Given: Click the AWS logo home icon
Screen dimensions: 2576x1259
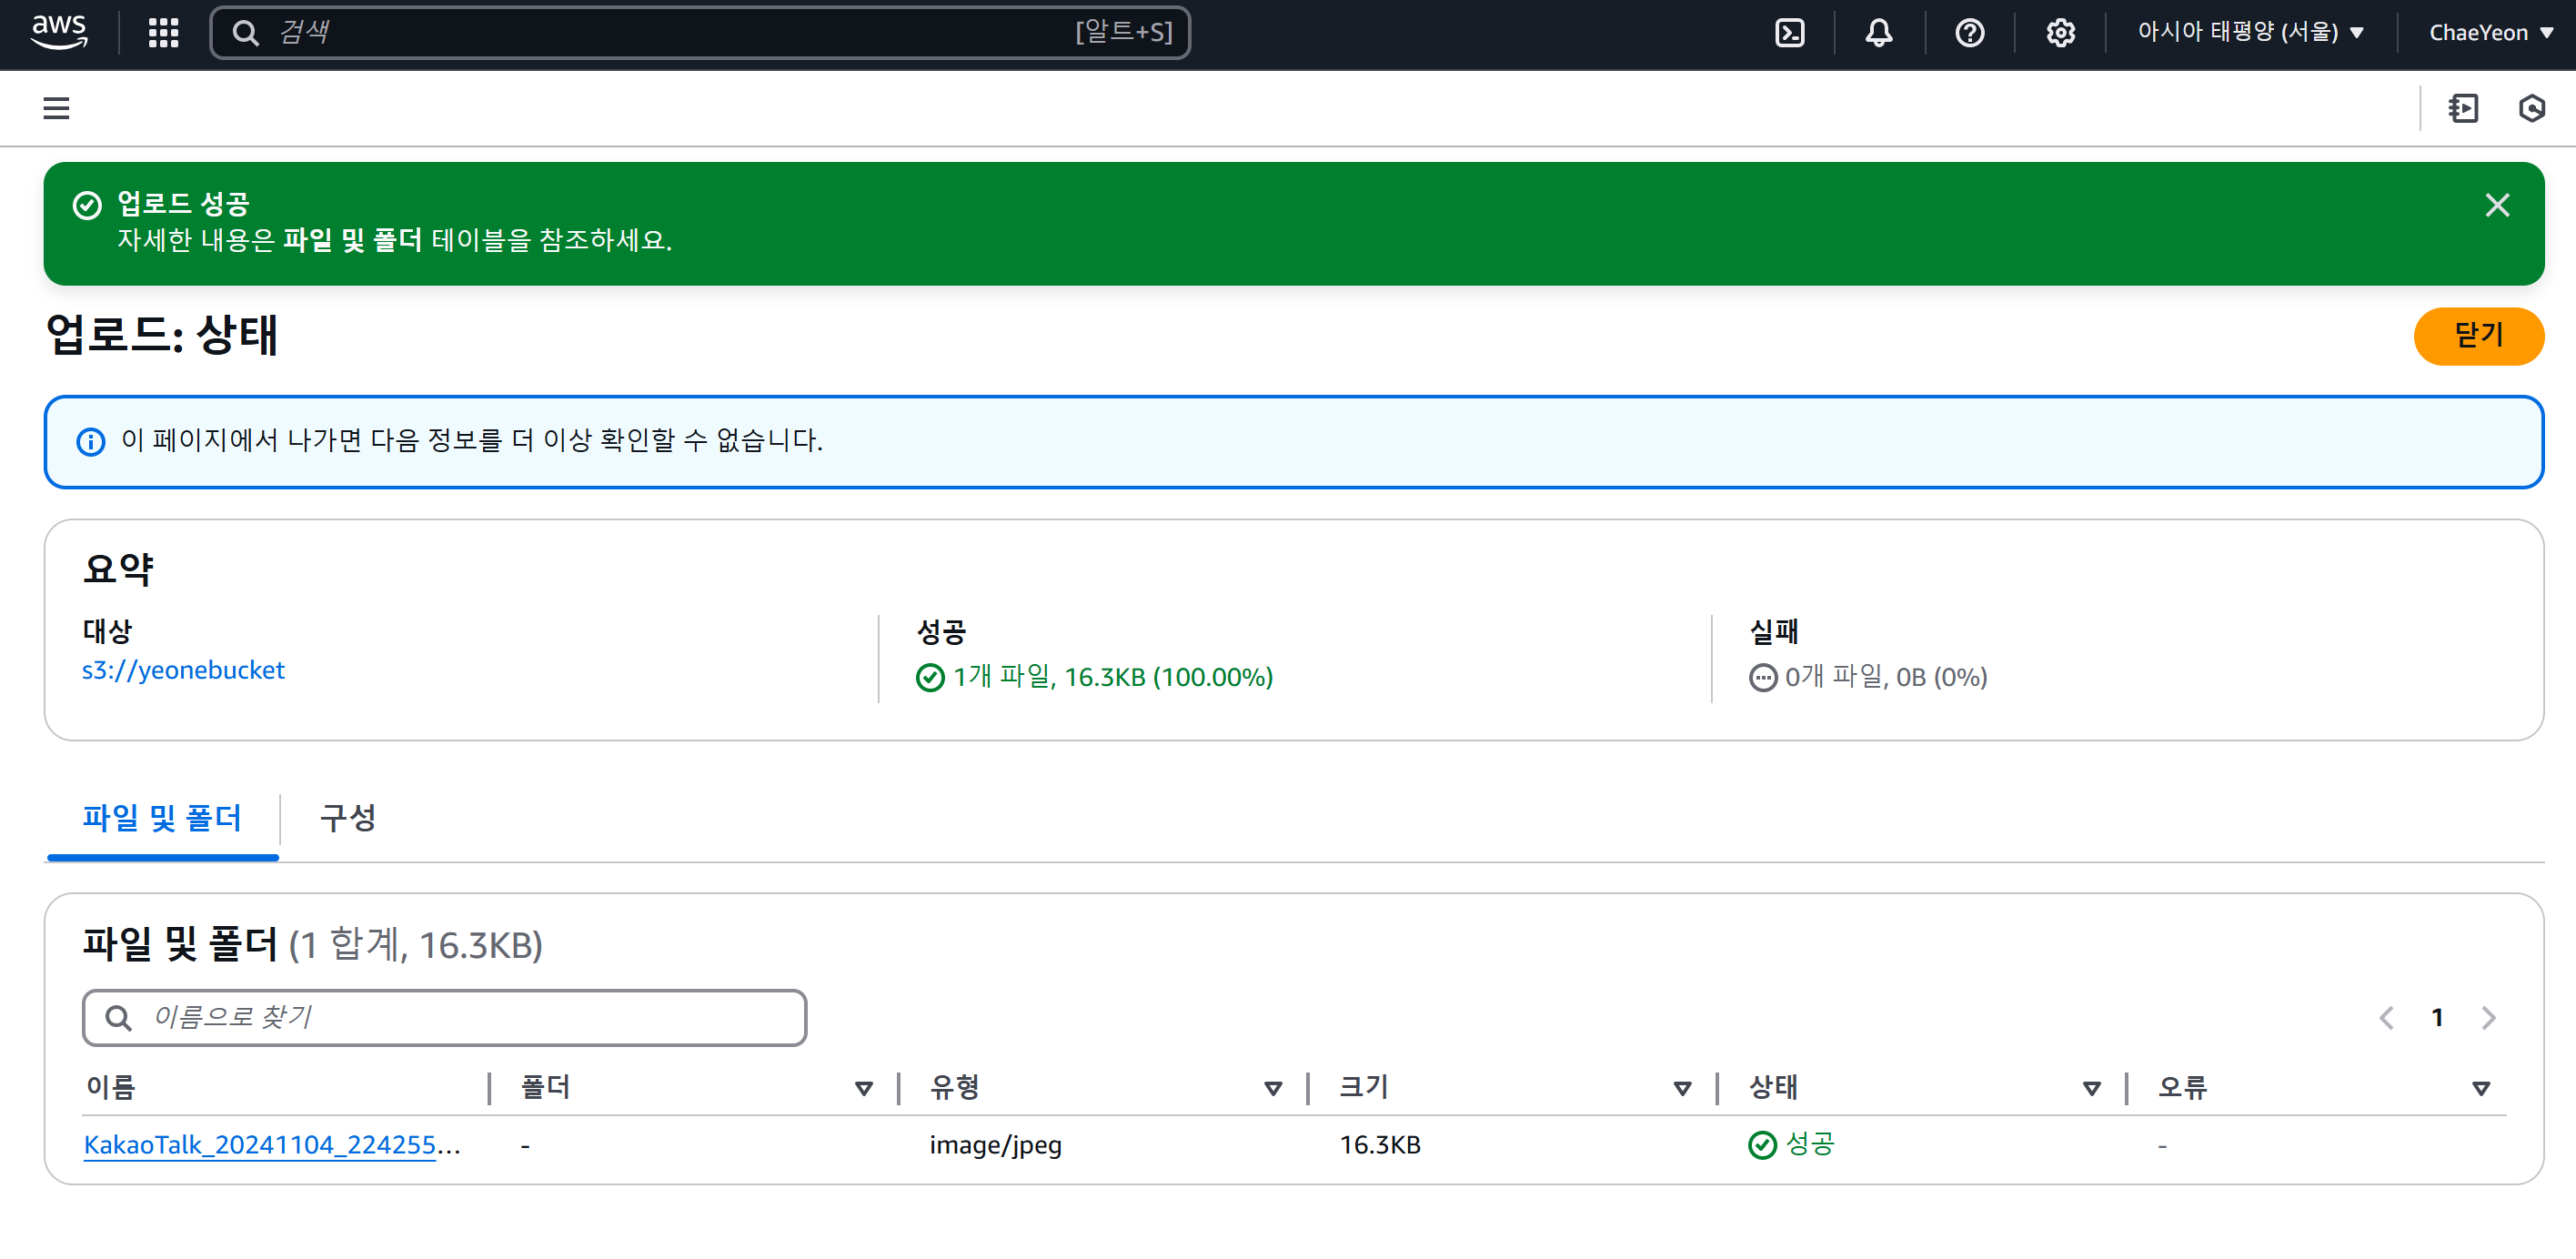Looking at the screenshot, I should (59, 31).
